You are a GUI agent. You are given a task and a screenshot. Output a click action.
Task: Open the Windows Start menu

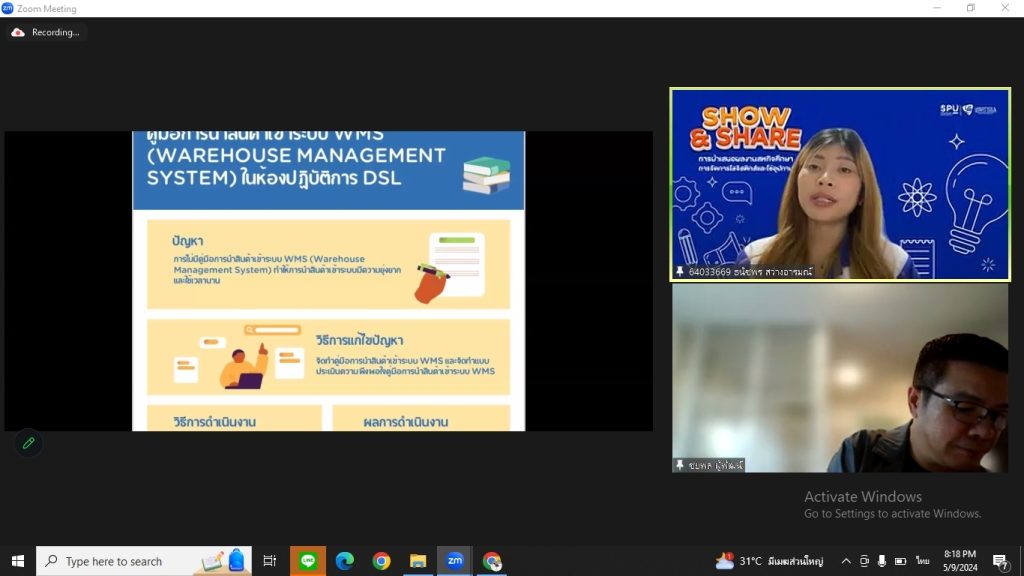[x=18, y=561]
